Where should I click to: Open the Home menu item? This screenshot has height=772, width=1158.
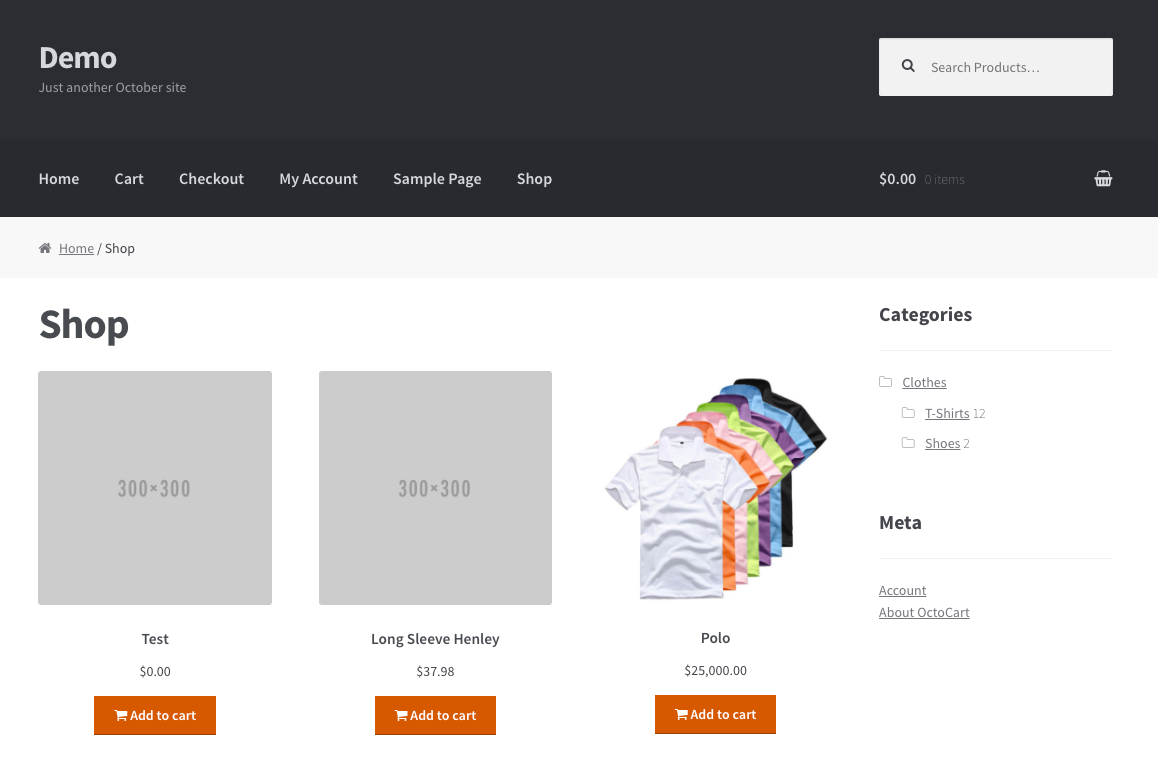(59, 179)
